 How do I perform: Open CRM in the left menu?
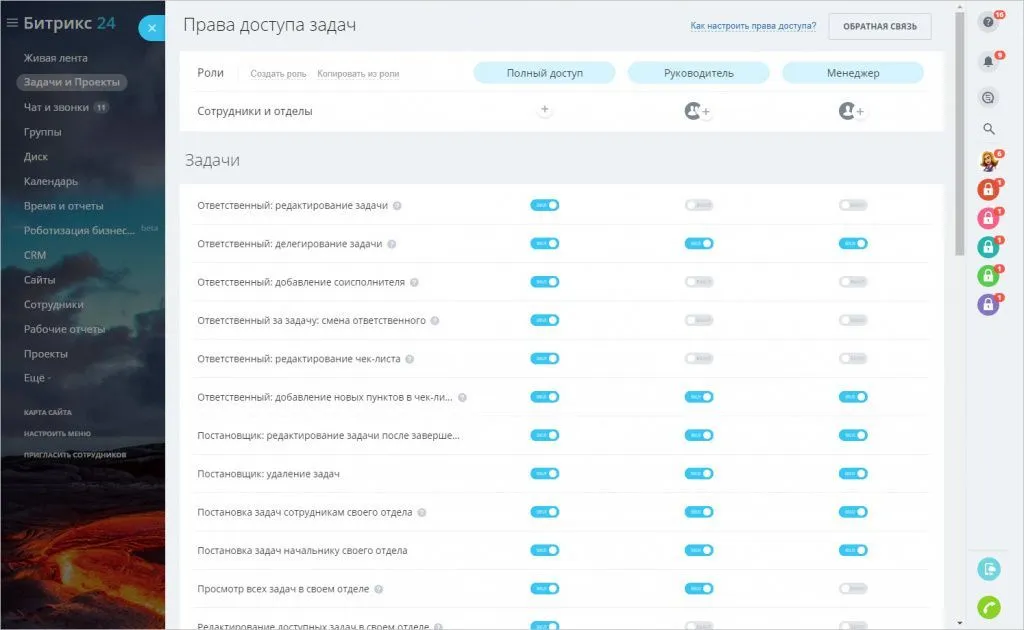[x=35, y=255]
